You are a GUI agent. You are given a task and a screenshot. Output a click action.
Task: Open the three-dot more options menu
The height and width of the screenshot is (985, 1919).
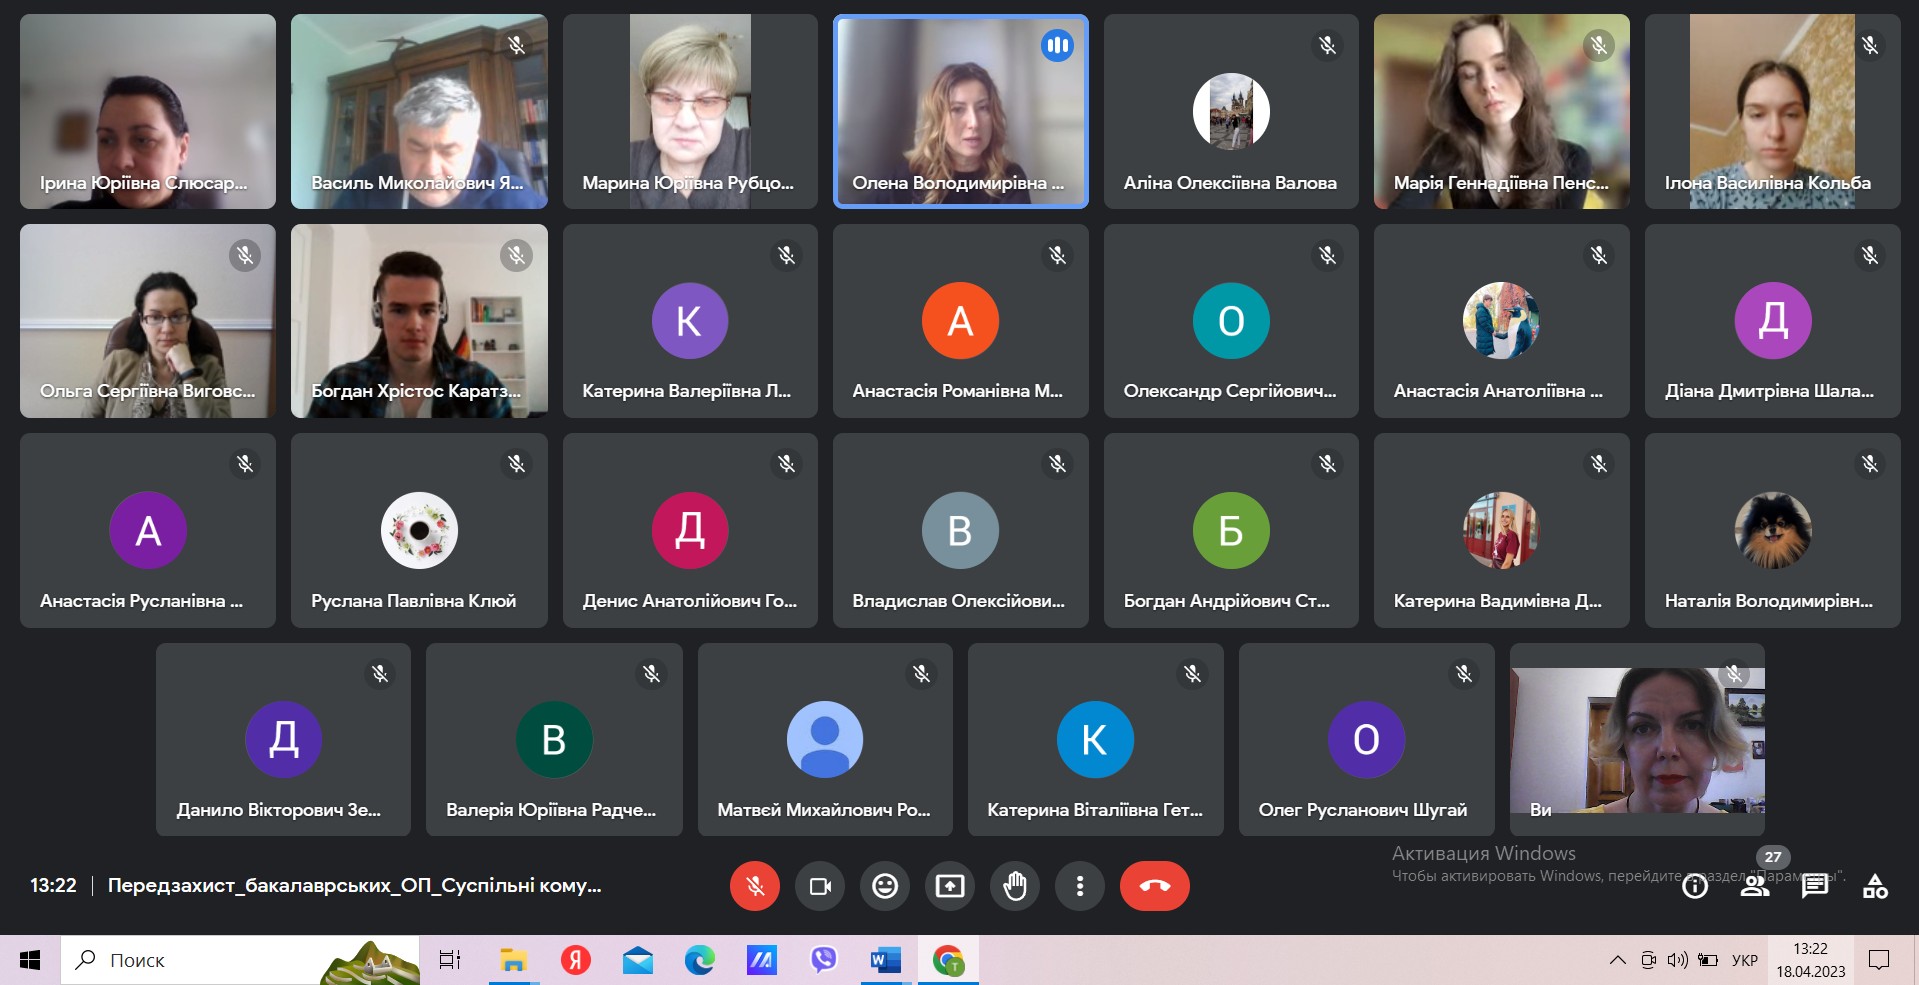(1080, 886)
